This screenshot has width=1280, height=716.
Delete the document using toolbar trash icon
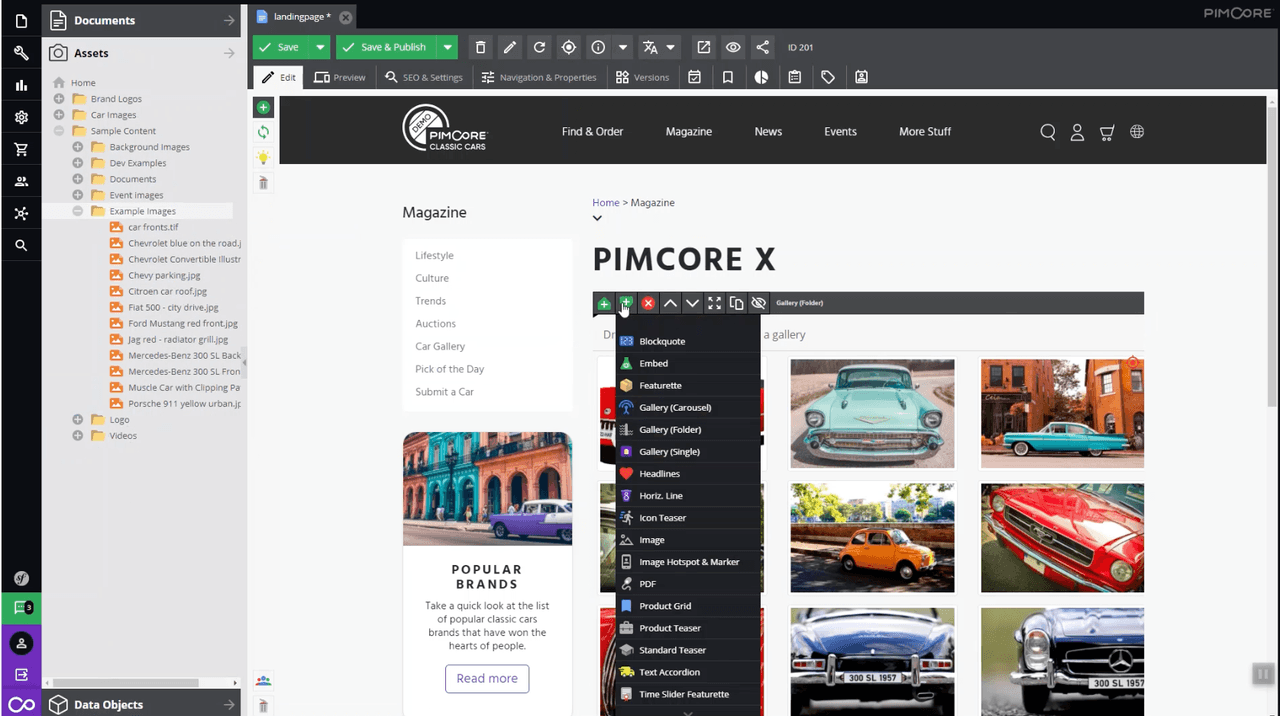(480, 47)
